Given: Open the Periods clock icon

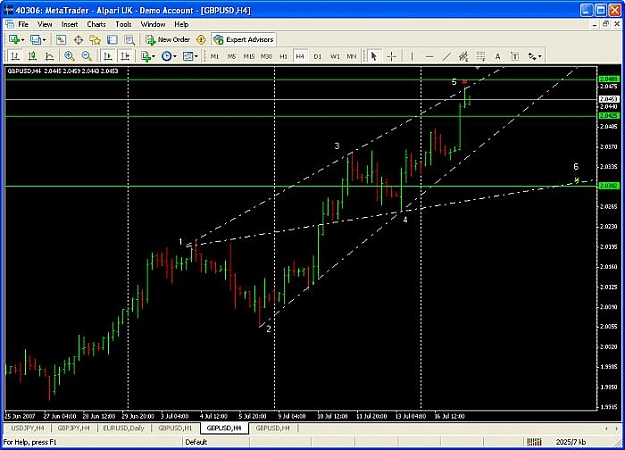Looking at the screenshot, I should coord(167,56).
